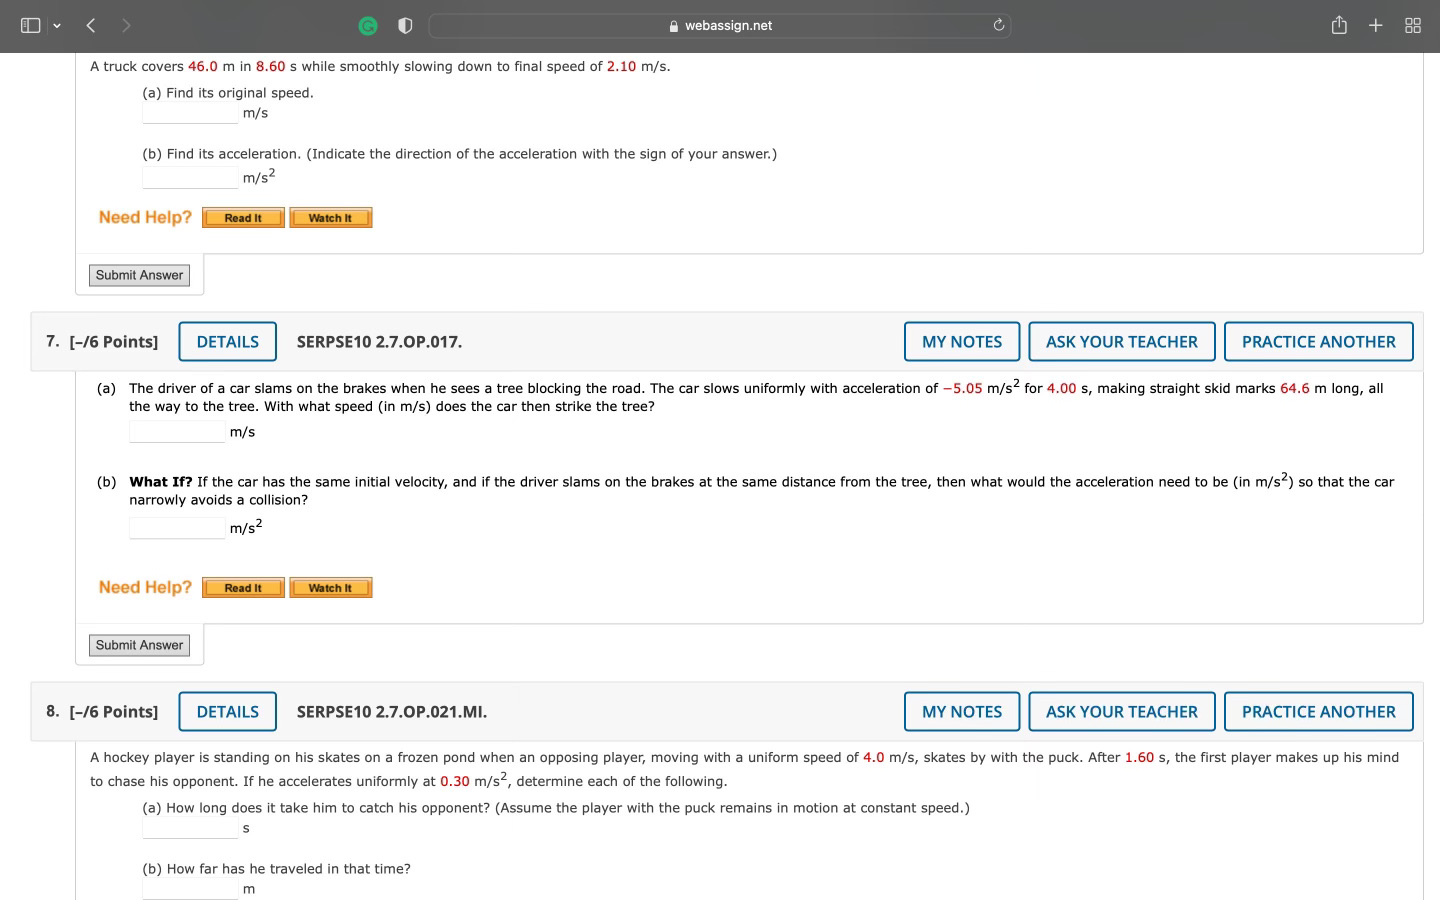Submit the answer for question 7
This screenshot has height=900, width=1440.
click(x=139, y=645)
